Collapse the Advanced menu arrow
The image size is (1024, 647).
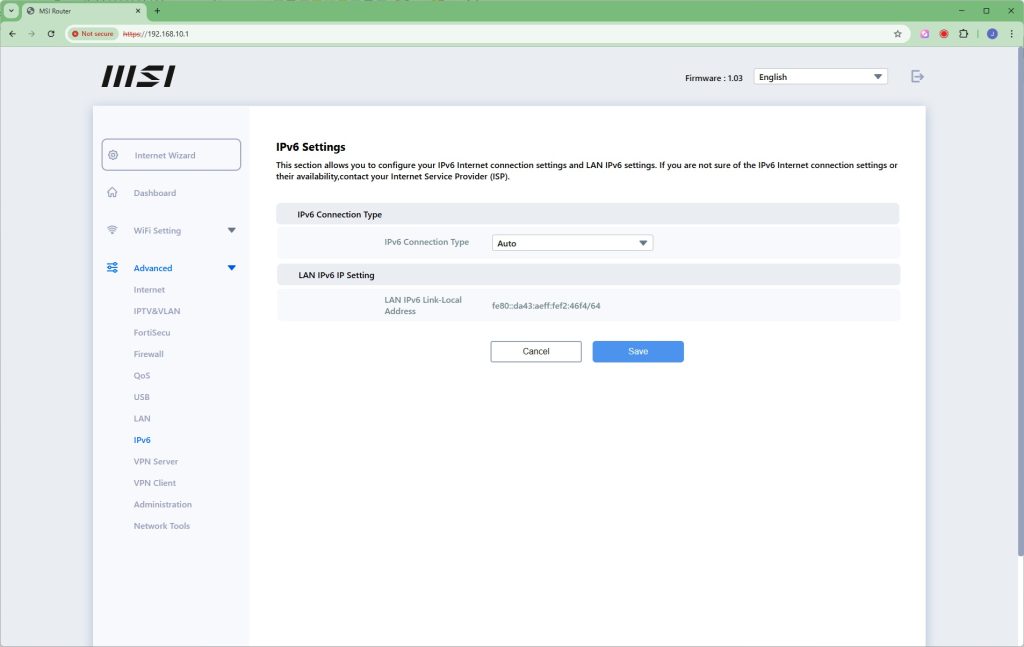pos(232,268)
